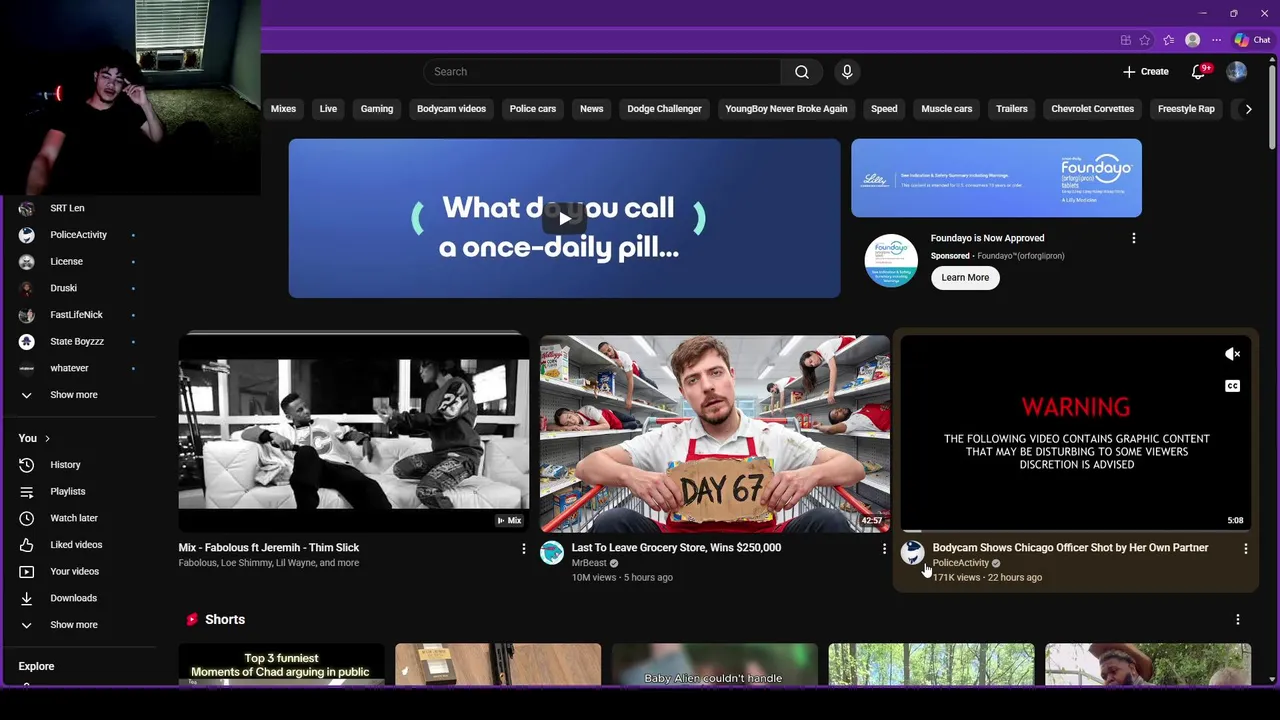Screen dimensions: 1280x720
Task: Click the PoliceActivity avatar beside Bodycam video
Action: click(x=912, y=553)
